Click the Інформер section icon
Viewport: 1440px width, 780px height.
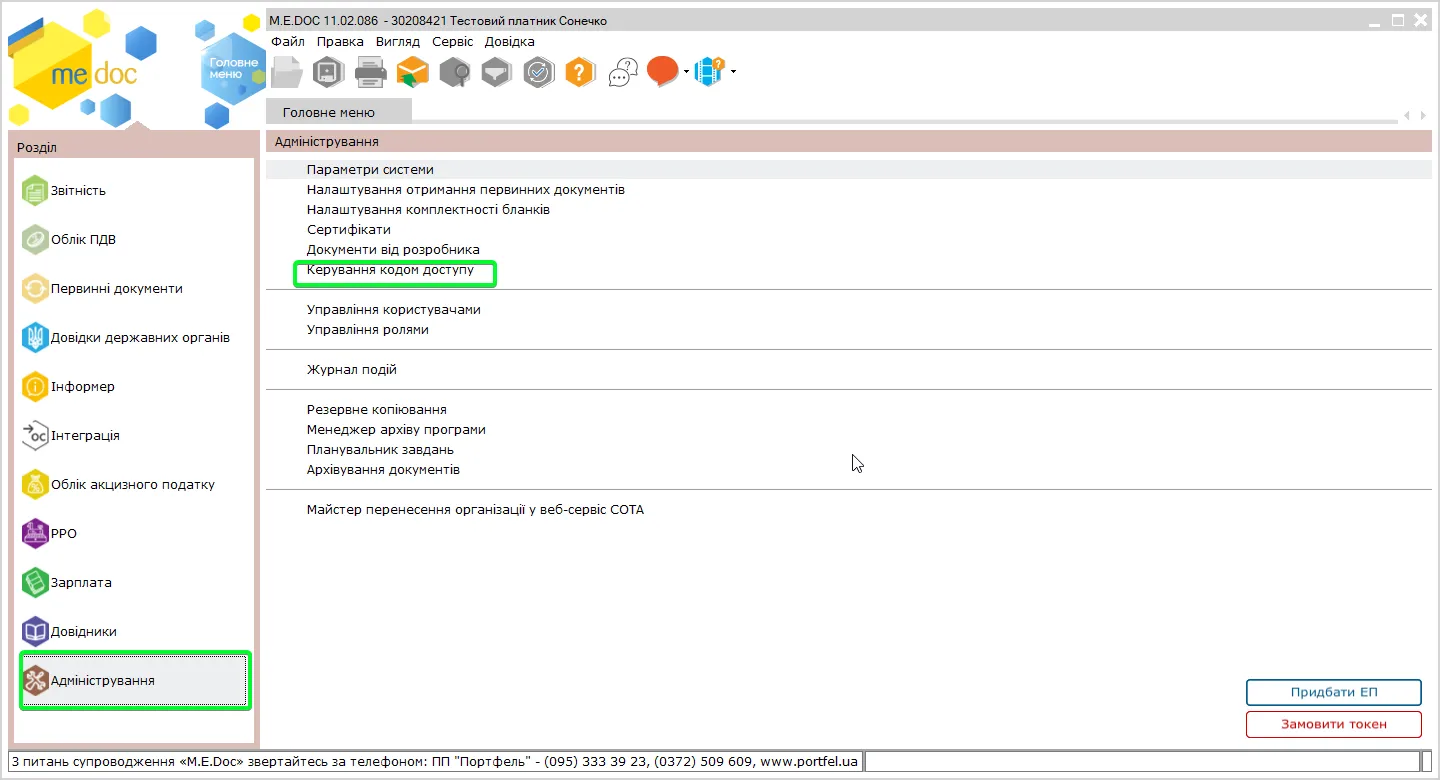click(35, 386)
